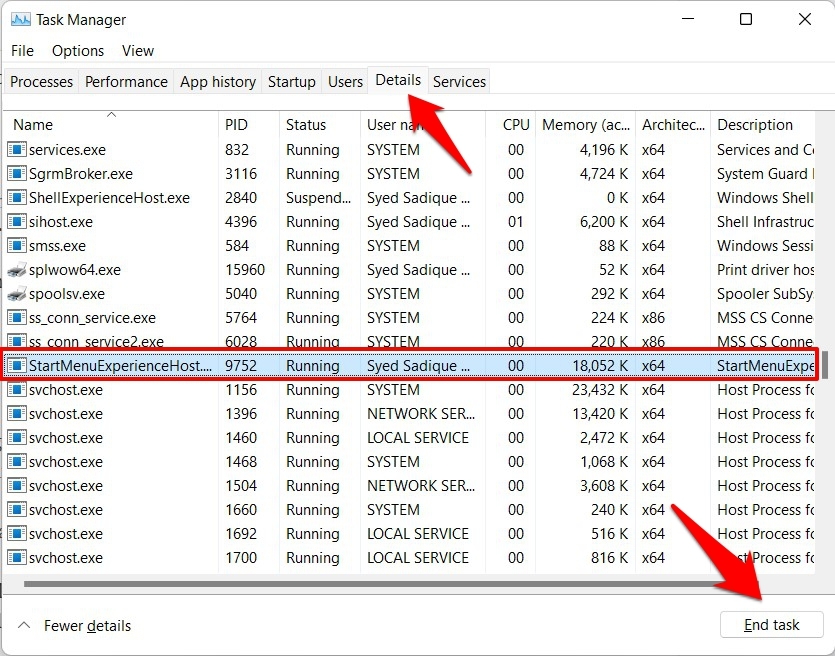Switch to the Users tab
835x656 pixels.
pos(345,81)
